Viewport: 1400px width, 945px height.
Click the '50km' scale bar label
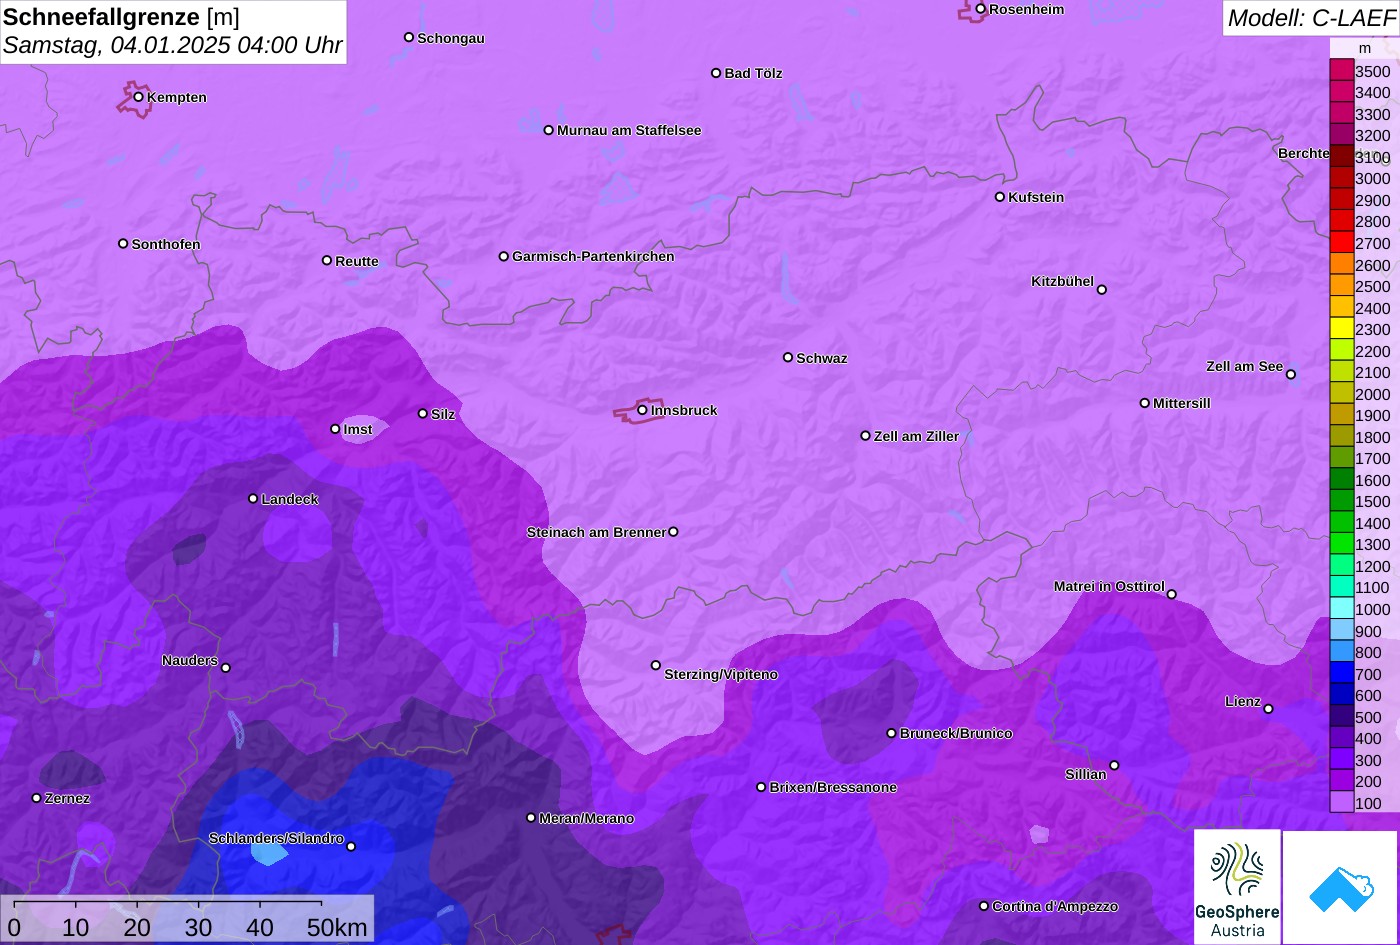[x=337, y=928]
